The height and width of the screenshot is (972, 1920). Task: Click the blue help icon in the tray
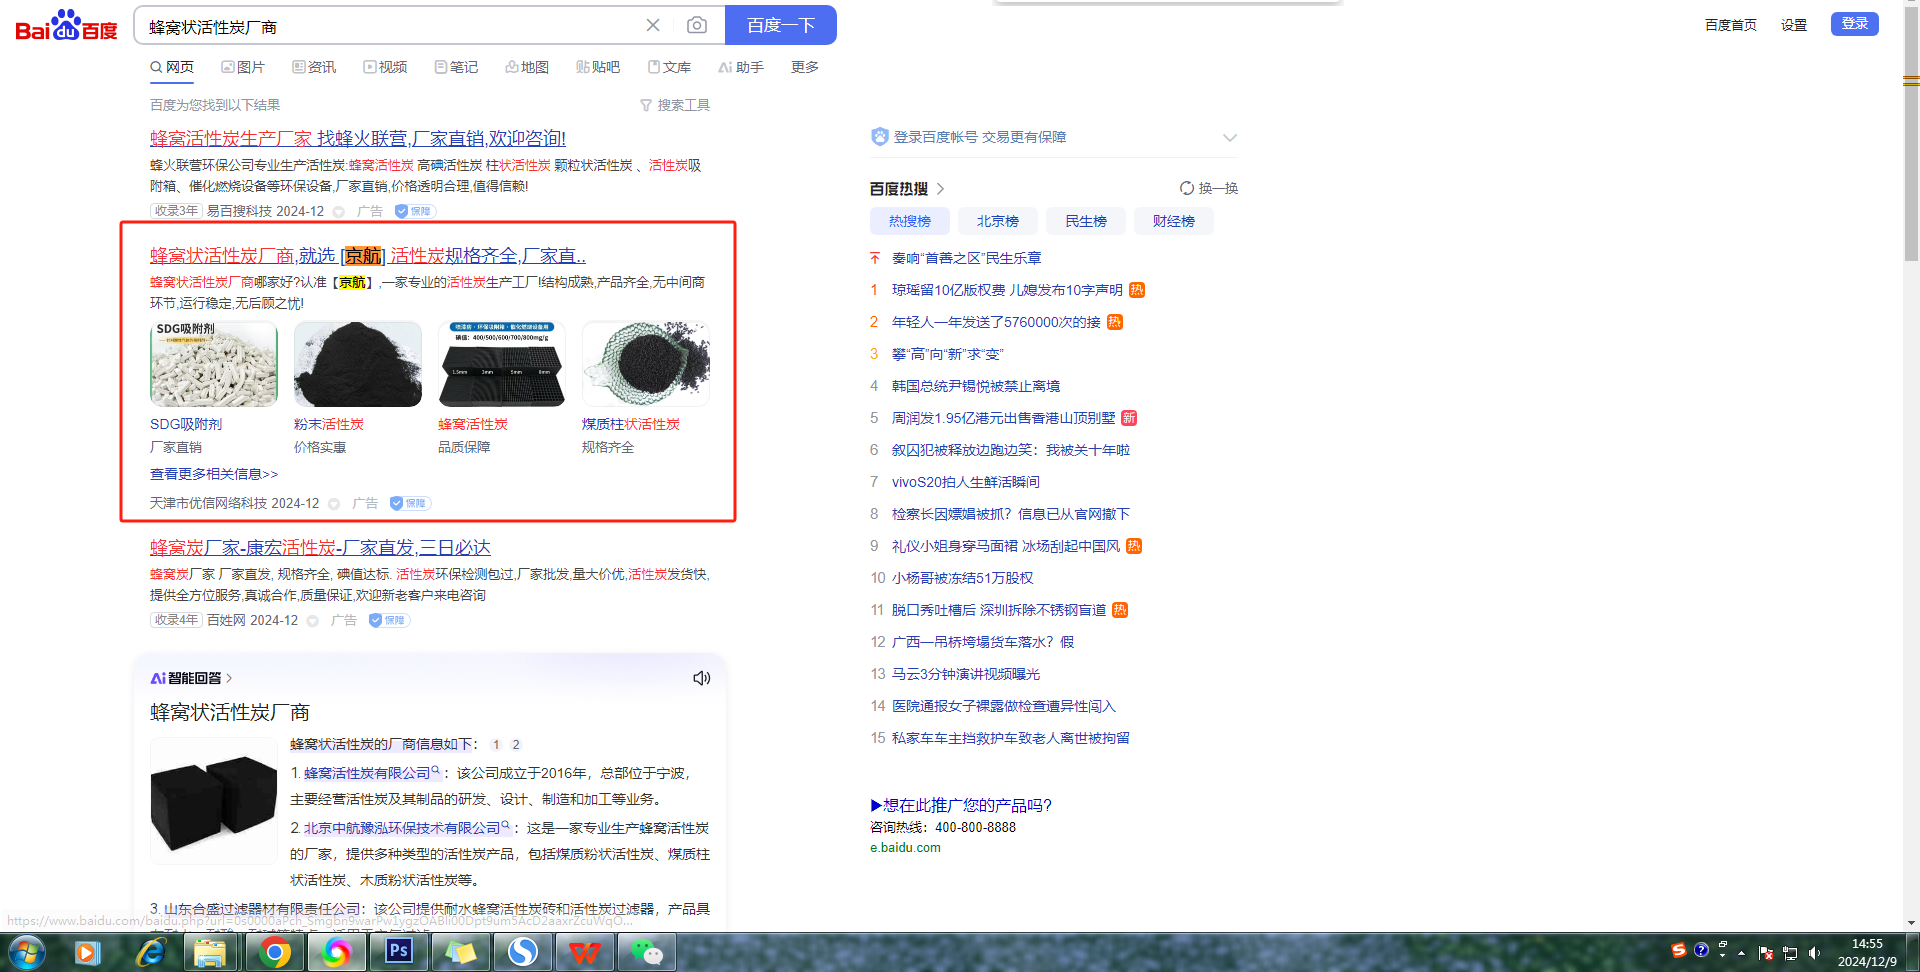(x=1701, y=949)
